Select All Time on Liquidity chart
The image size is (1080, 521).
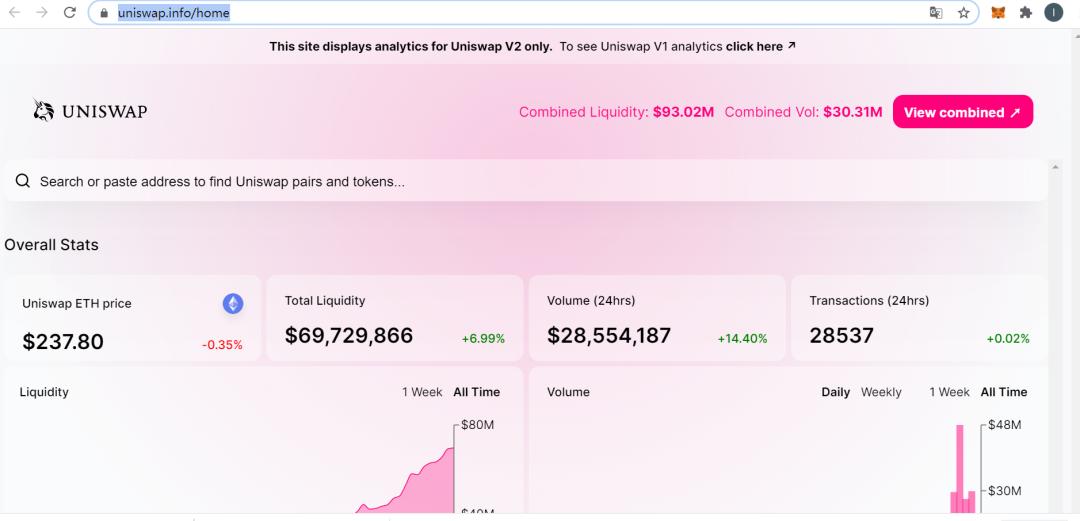pos(477,392)
